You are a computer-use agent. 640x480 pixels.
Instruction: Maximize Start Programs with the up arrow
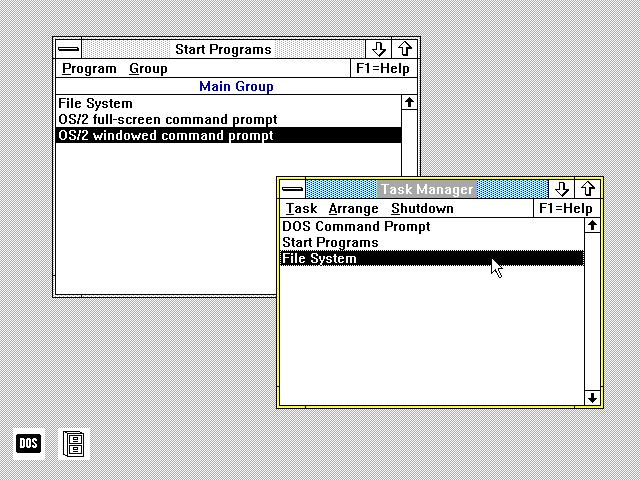point(404,49)
